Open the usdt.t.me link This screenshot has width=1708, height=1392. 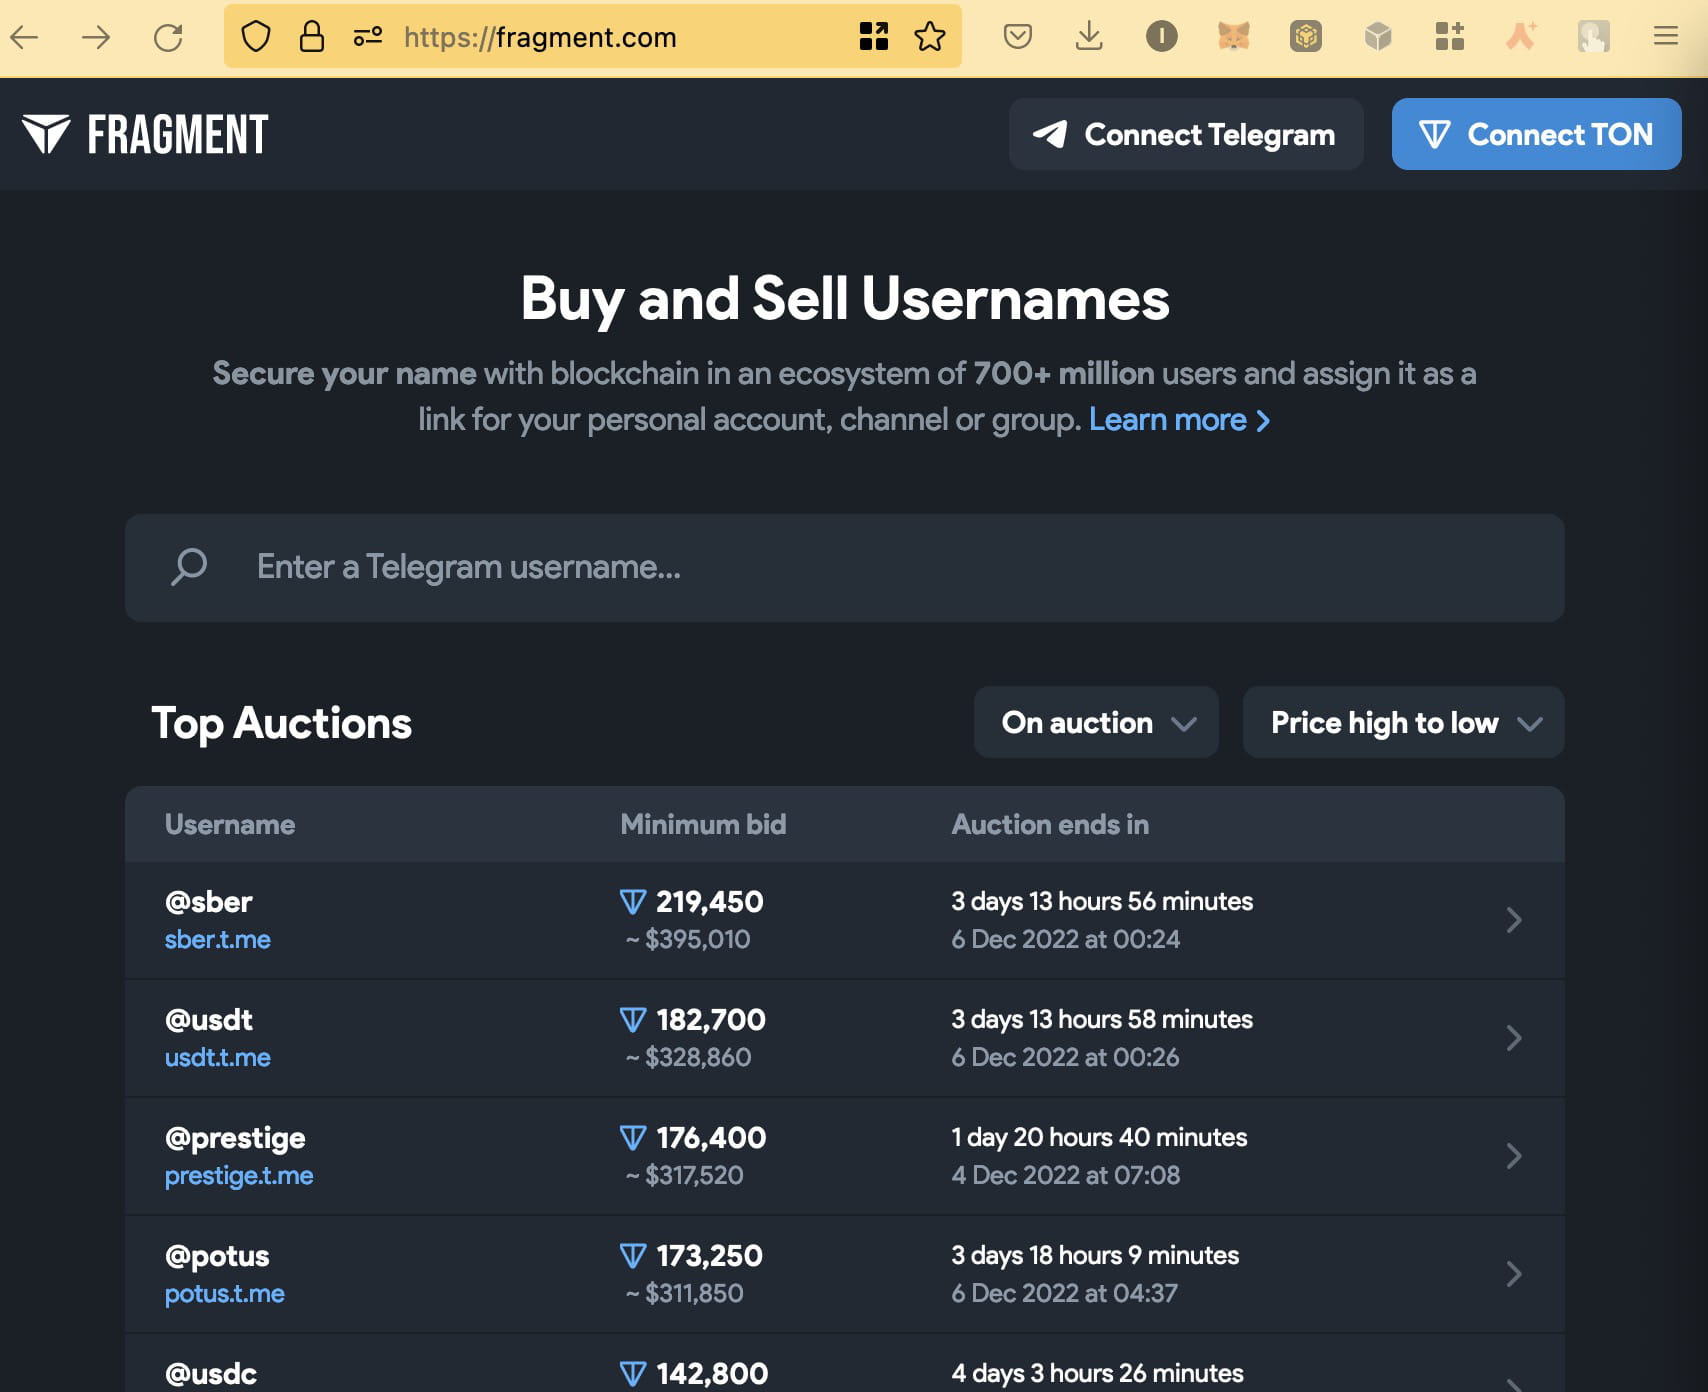click(x=218, y=1057)
